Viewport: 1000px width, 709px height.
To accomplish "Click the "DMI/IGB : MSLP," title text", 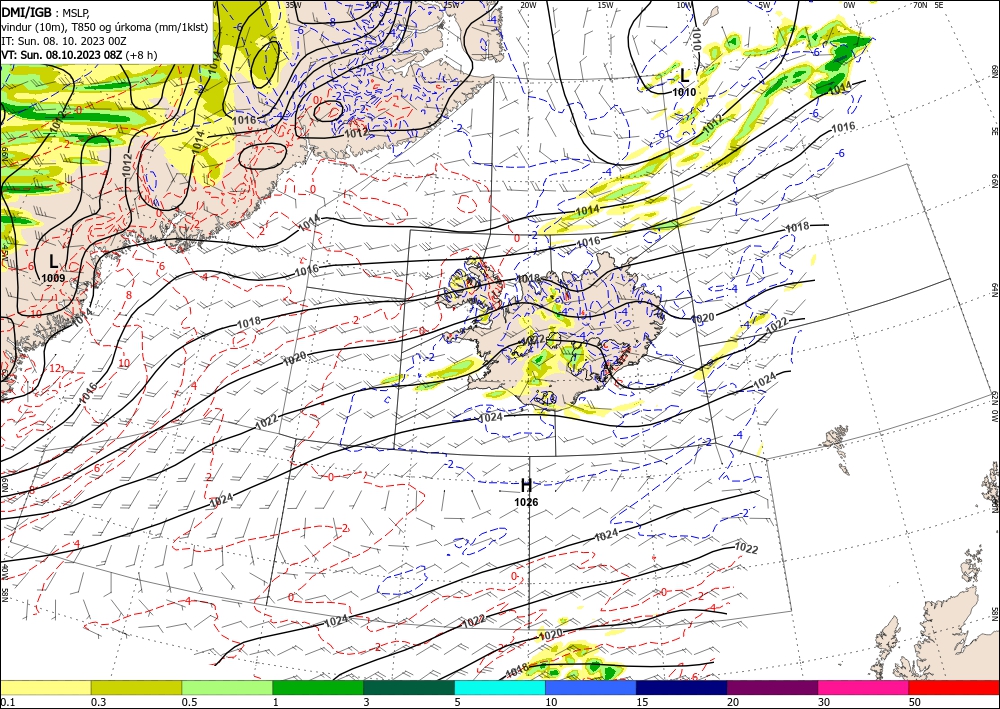I will (46, 11).
